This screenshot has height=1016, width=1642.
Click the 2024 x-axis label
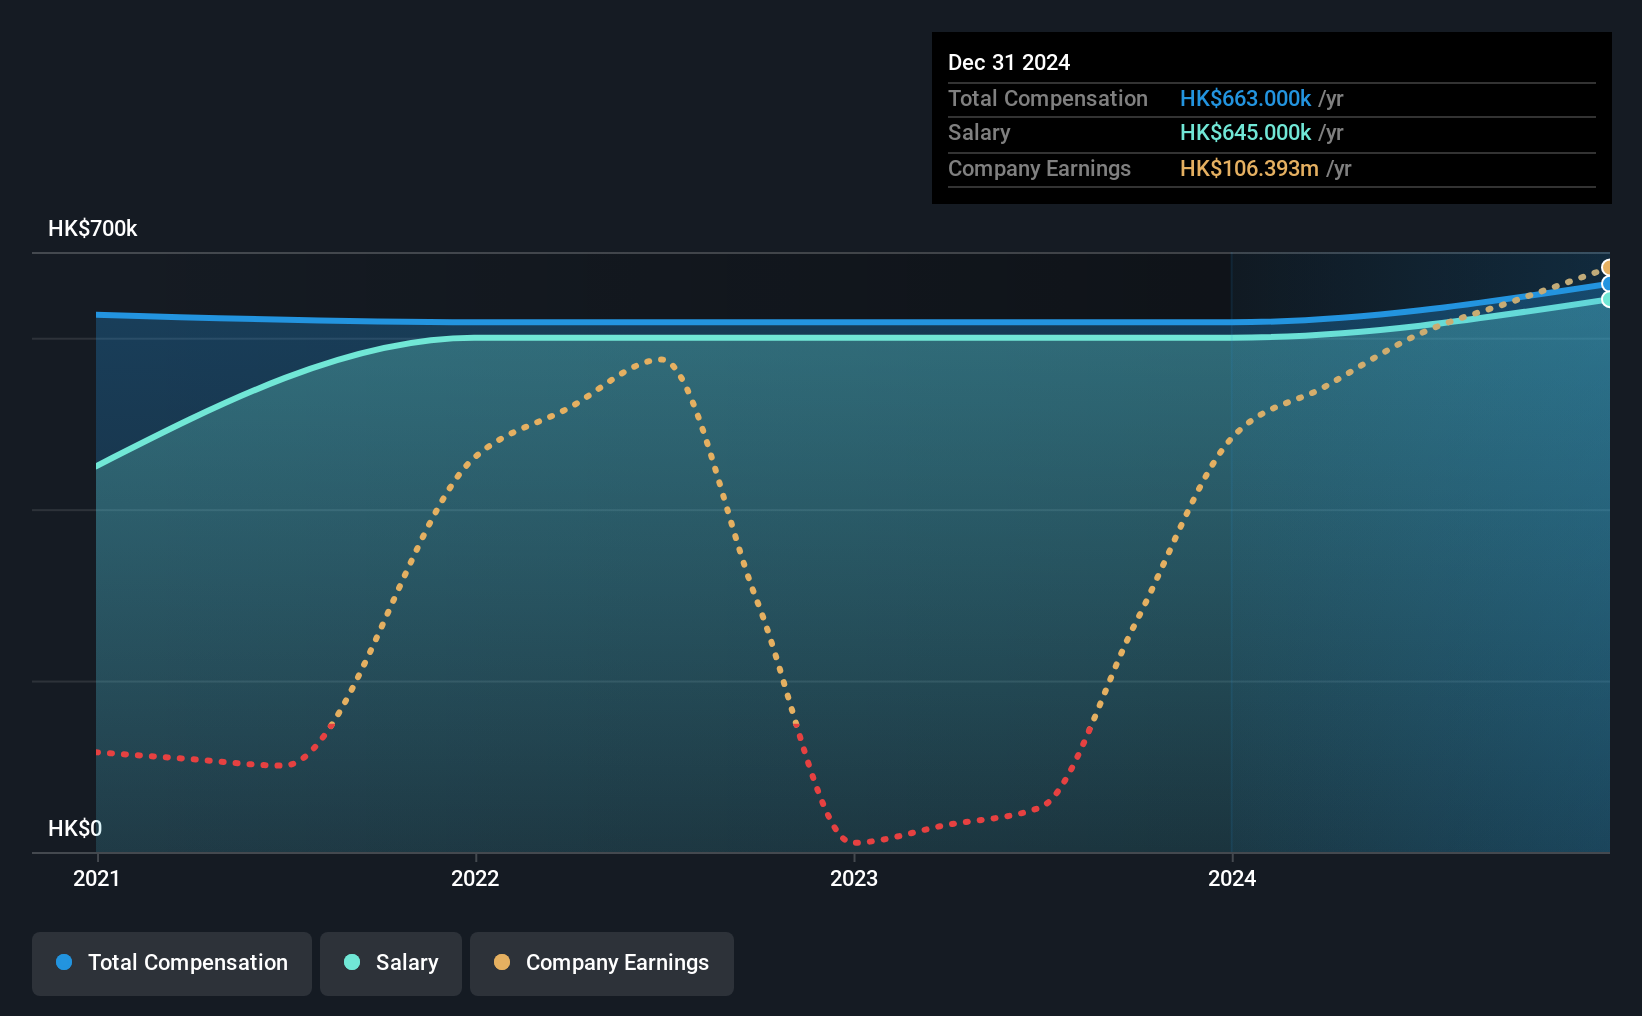[x=1232, y=879]
